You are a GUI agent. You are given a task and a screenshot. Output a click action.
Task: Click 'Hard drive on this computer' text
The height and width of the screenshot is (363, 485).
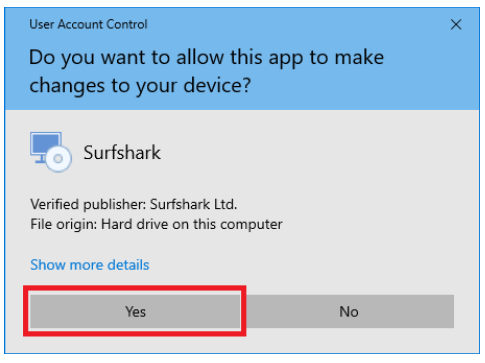click(192, 224)
